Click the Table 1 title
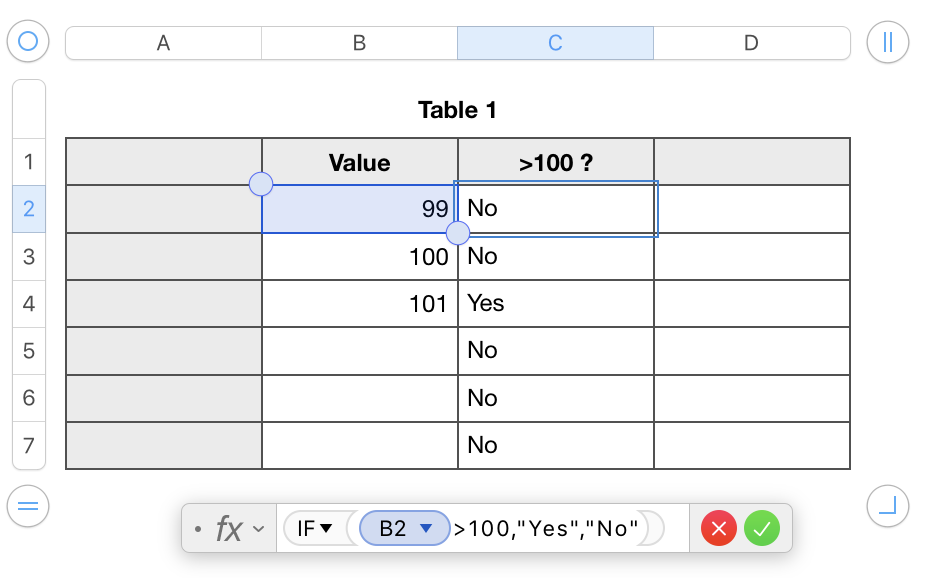 coord(457,110)
